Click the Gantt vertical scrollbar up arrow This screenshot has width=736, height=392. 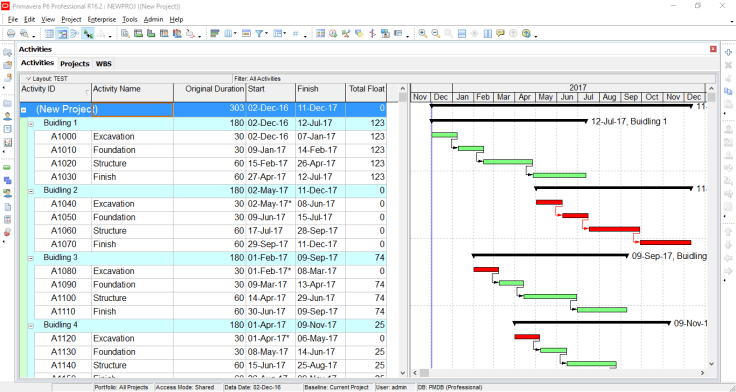click(x=711, y=88)
